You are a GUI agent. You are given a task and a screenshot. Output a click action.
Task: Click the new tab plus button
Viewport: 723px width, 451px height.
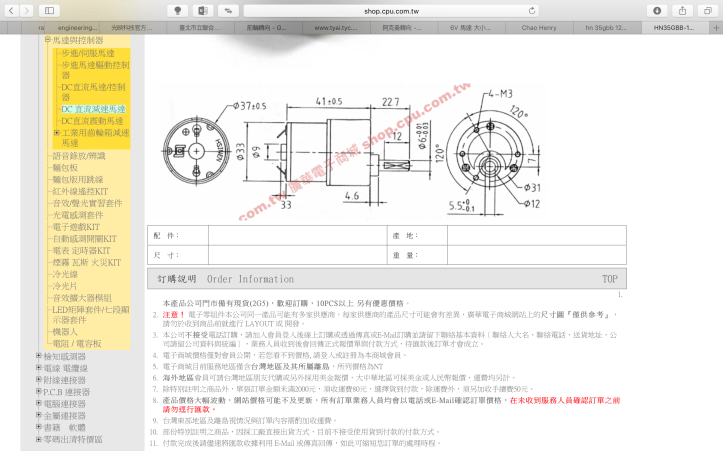click(714, 29)
